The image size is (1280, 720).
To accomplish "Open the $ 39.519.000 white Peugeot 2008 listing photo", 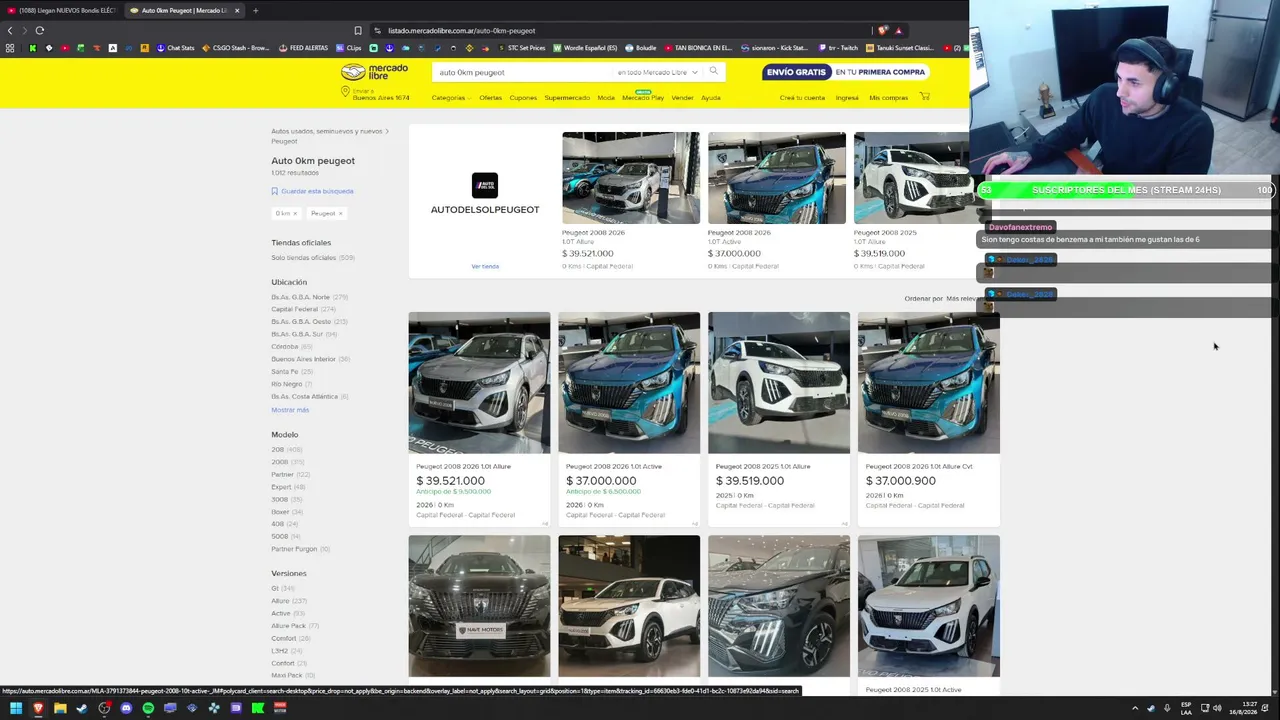I will coord(779,383).
